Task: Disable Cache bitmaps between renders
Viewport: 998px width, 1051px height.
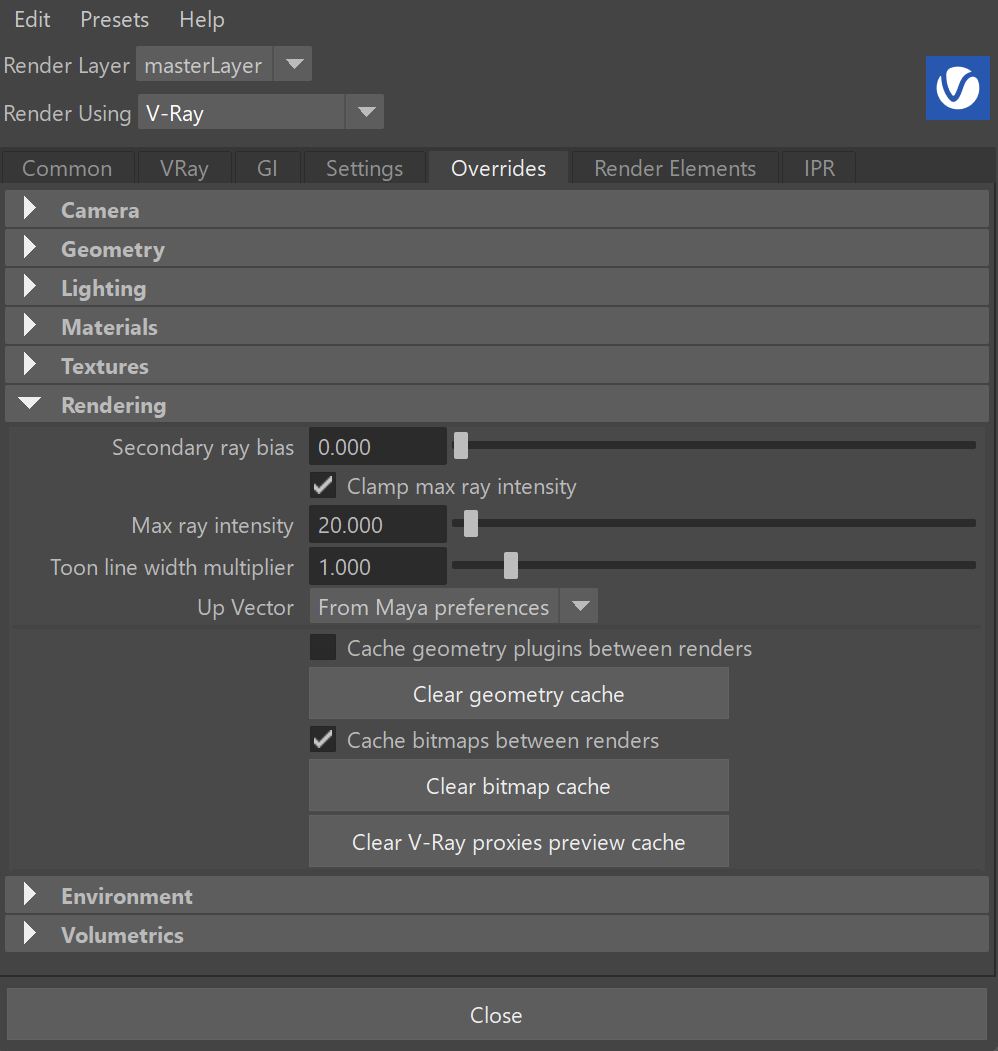Action: [323, 739]
